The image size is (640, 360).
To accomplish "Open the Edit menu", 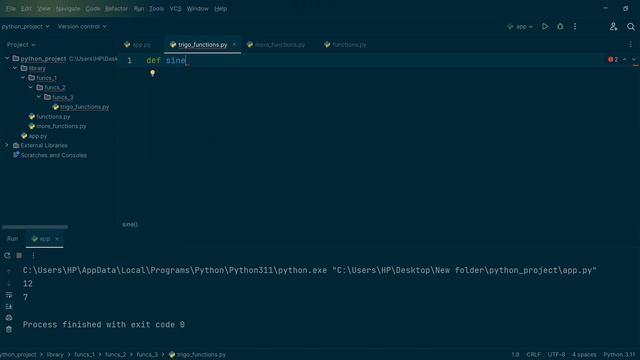I will 26,9.
